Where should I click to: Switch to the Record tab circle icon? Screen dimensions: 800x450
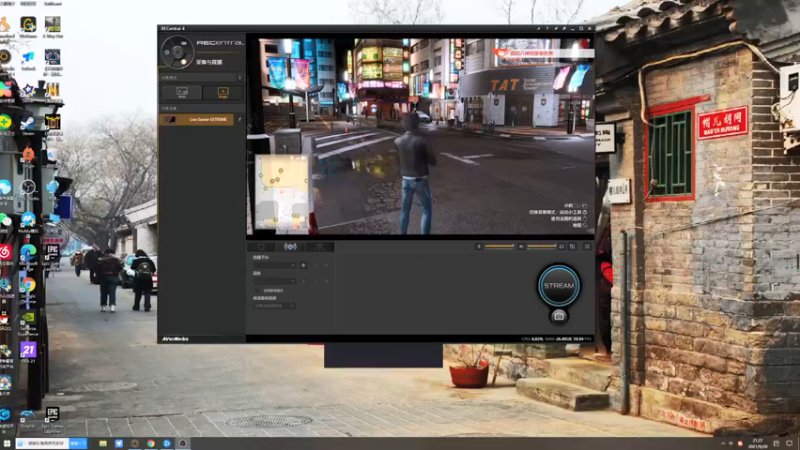click(261, 247)
